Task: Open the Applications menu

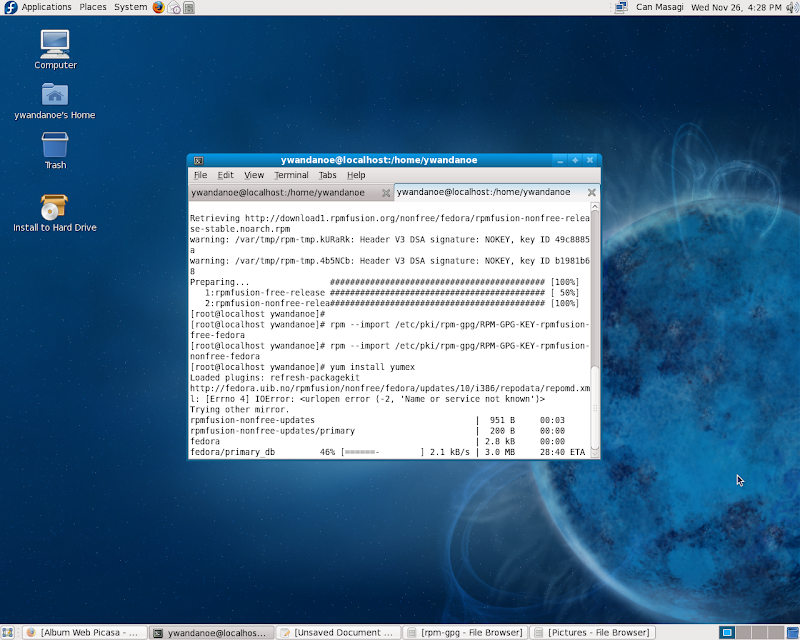Action: click(x=46, y=7)
